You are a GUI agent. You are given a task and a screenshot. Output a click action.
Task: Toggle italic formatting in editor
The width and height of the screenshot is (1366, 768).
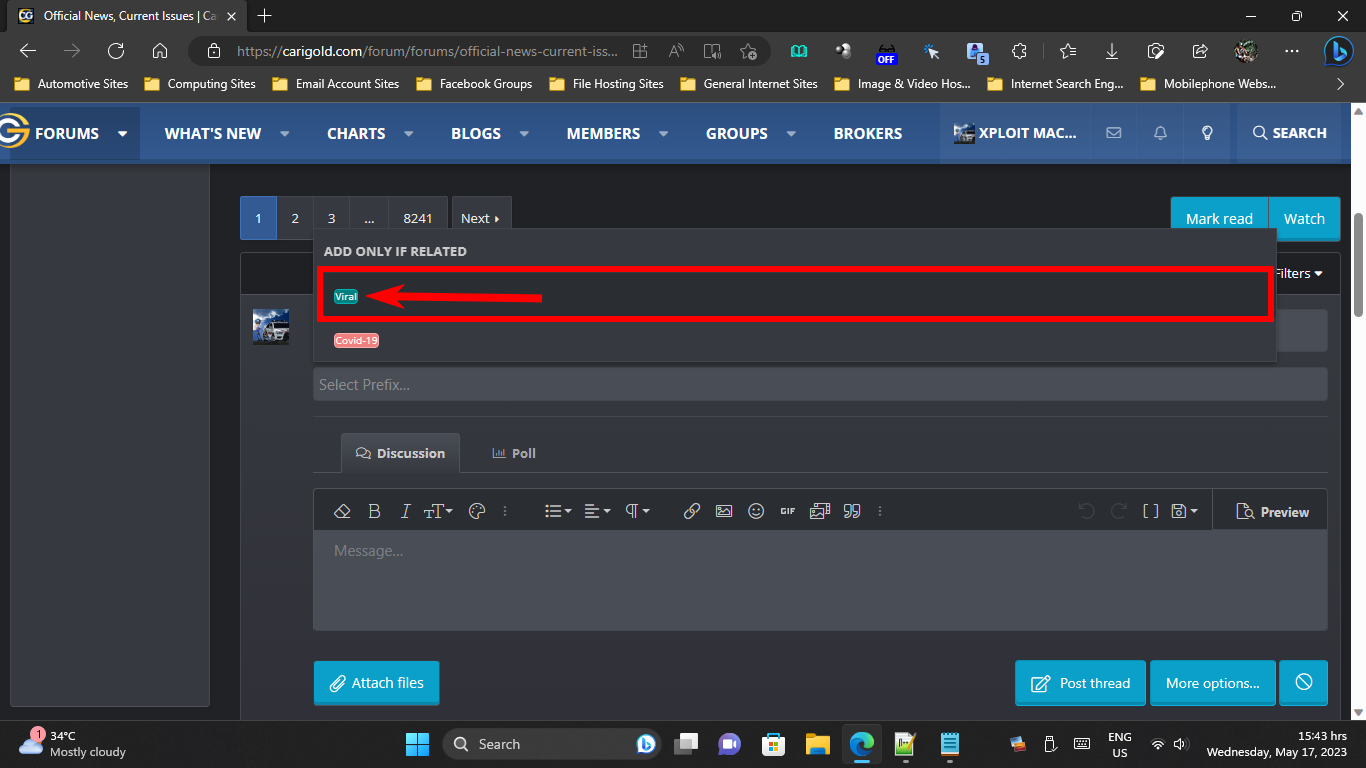coord(405,511)
